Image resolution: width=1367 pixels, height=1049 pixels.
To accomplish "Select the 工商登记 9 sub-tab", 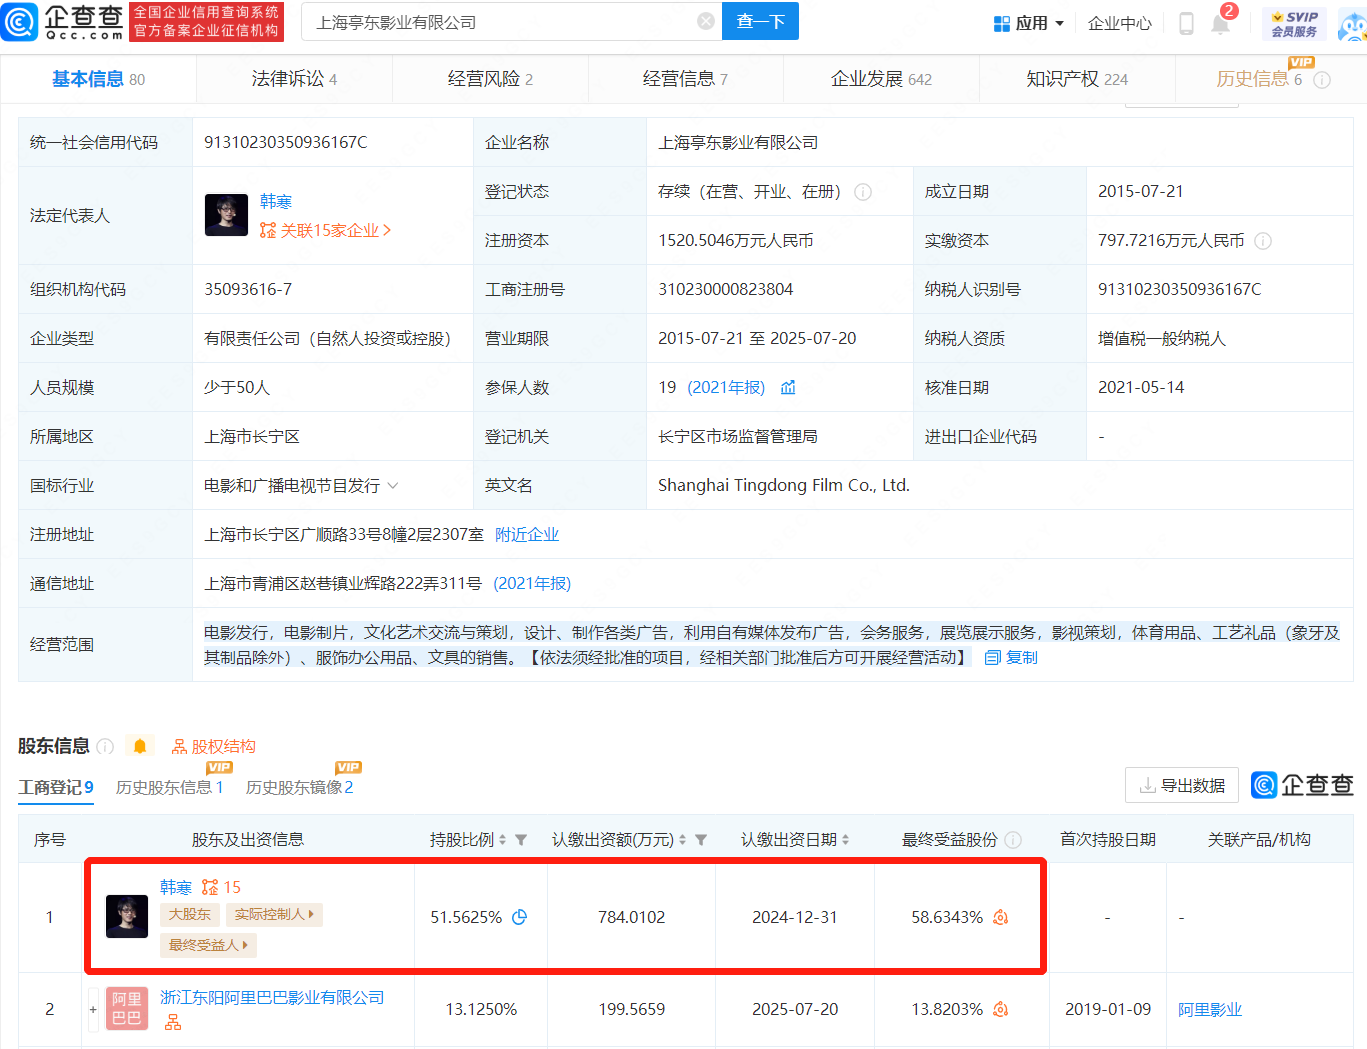I will coord(56,788).
